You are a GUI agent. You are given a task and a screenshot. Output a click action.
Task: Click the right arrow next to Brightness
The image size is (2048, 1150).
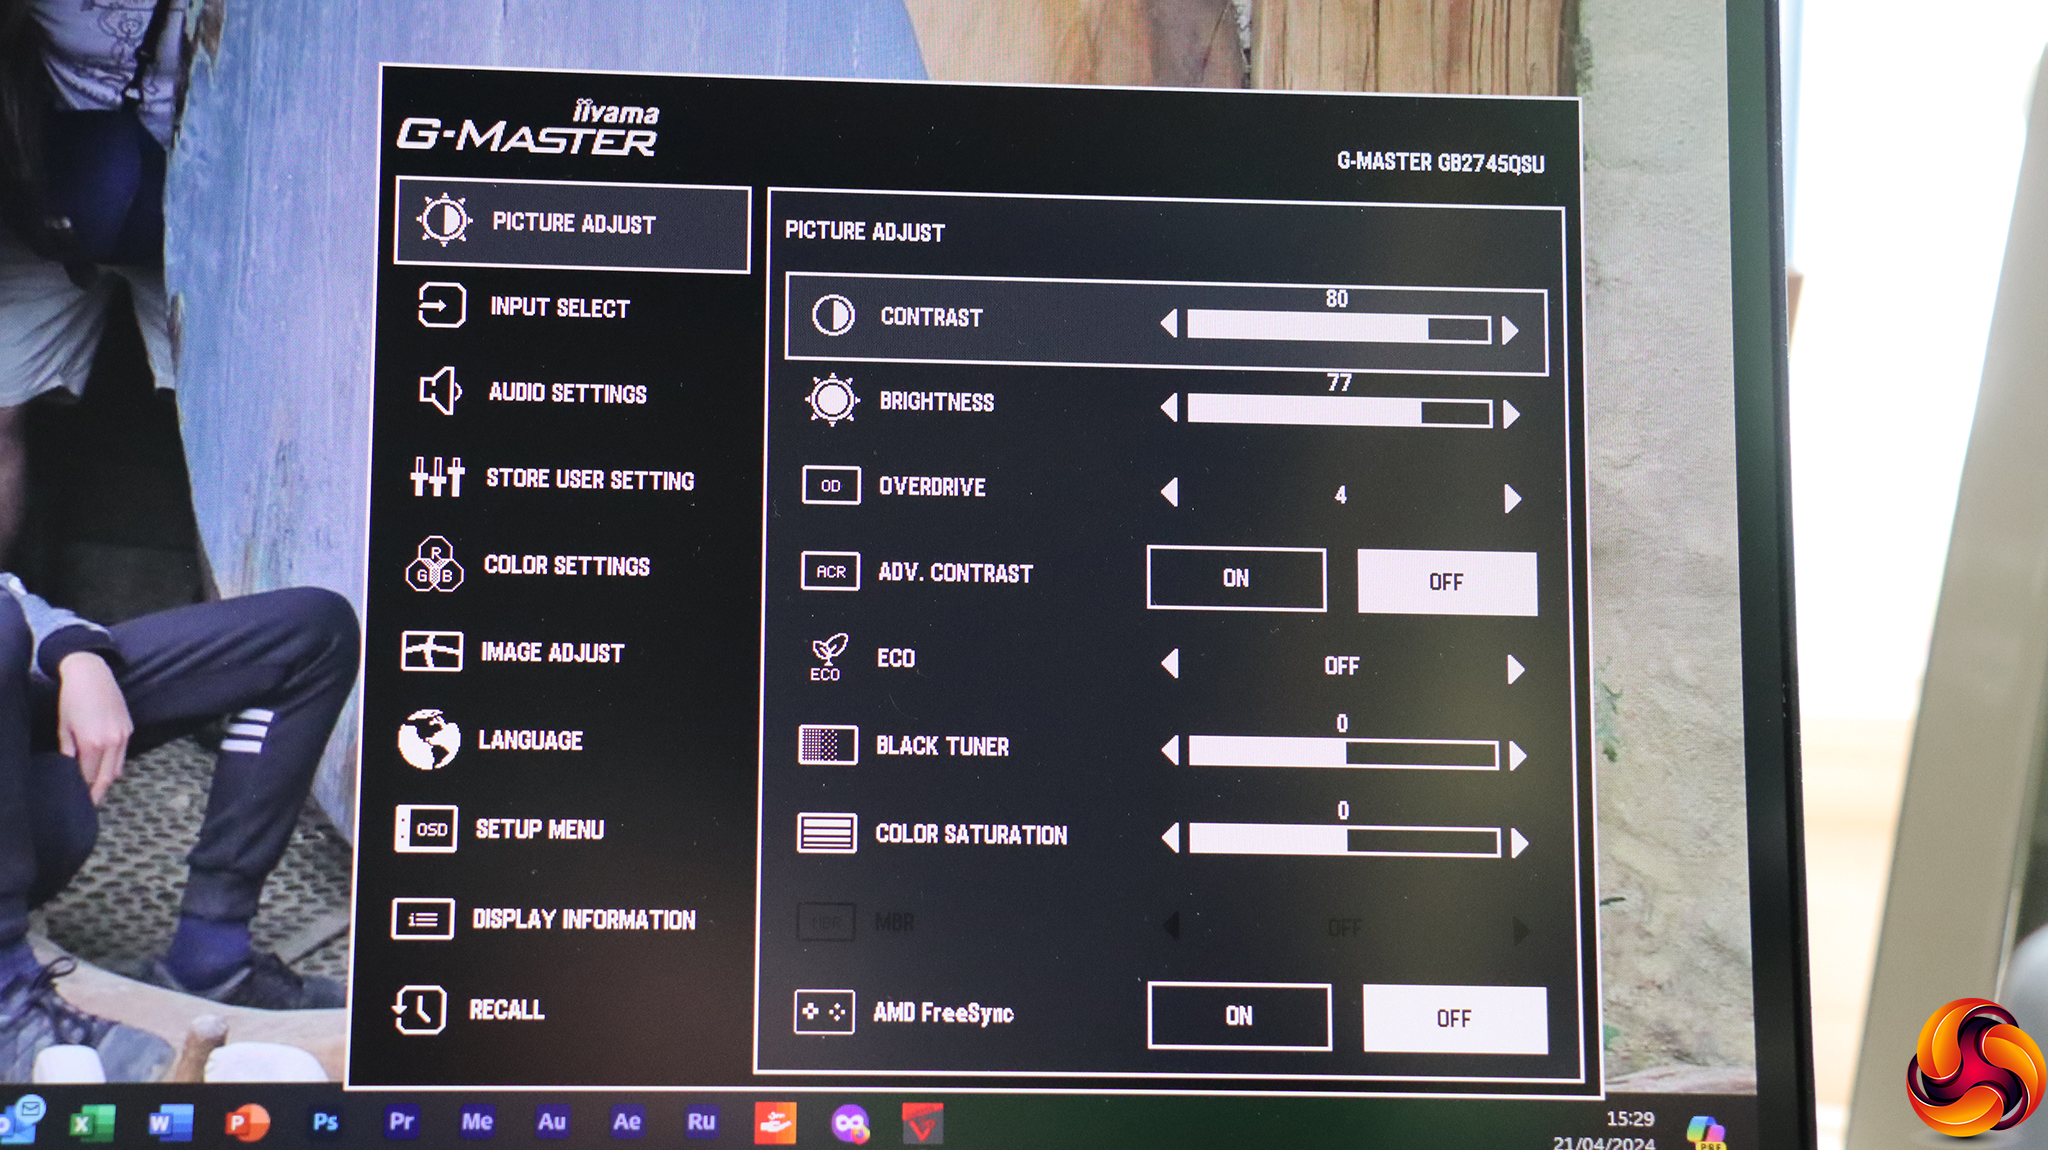[x=1511, y=414]
